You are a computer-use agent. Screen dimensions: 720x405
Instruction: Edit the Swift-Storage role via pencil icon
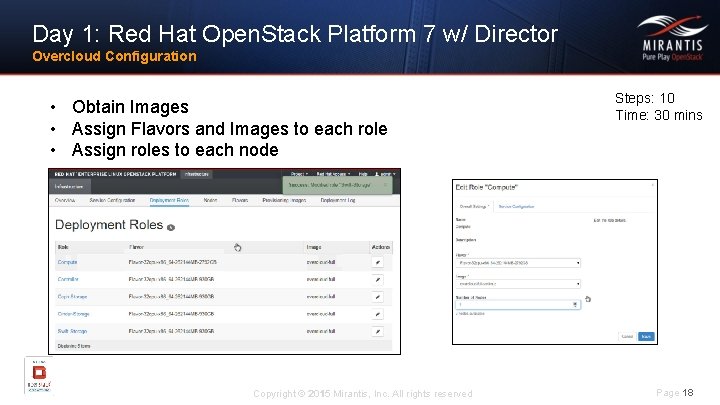point(377,331)
